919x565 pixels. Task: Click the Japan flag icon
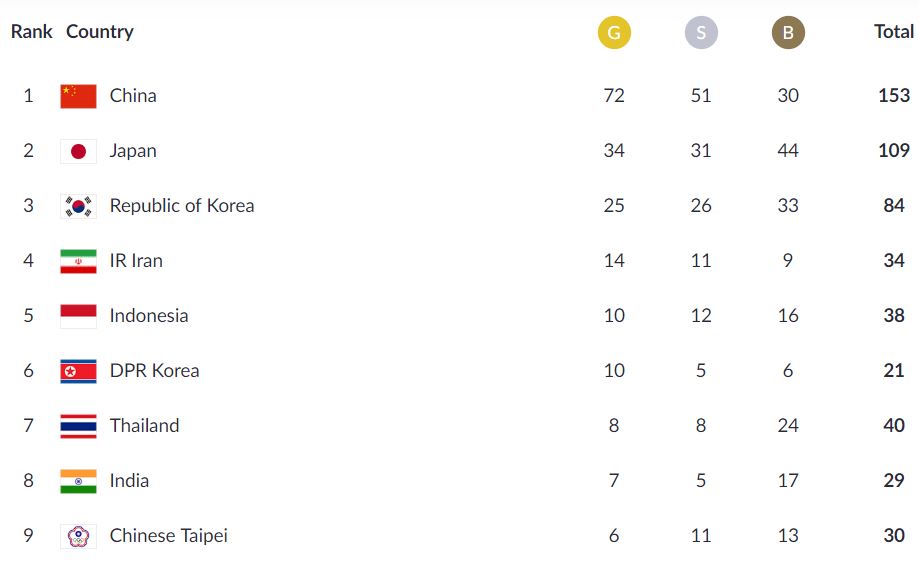click(79, 151)
